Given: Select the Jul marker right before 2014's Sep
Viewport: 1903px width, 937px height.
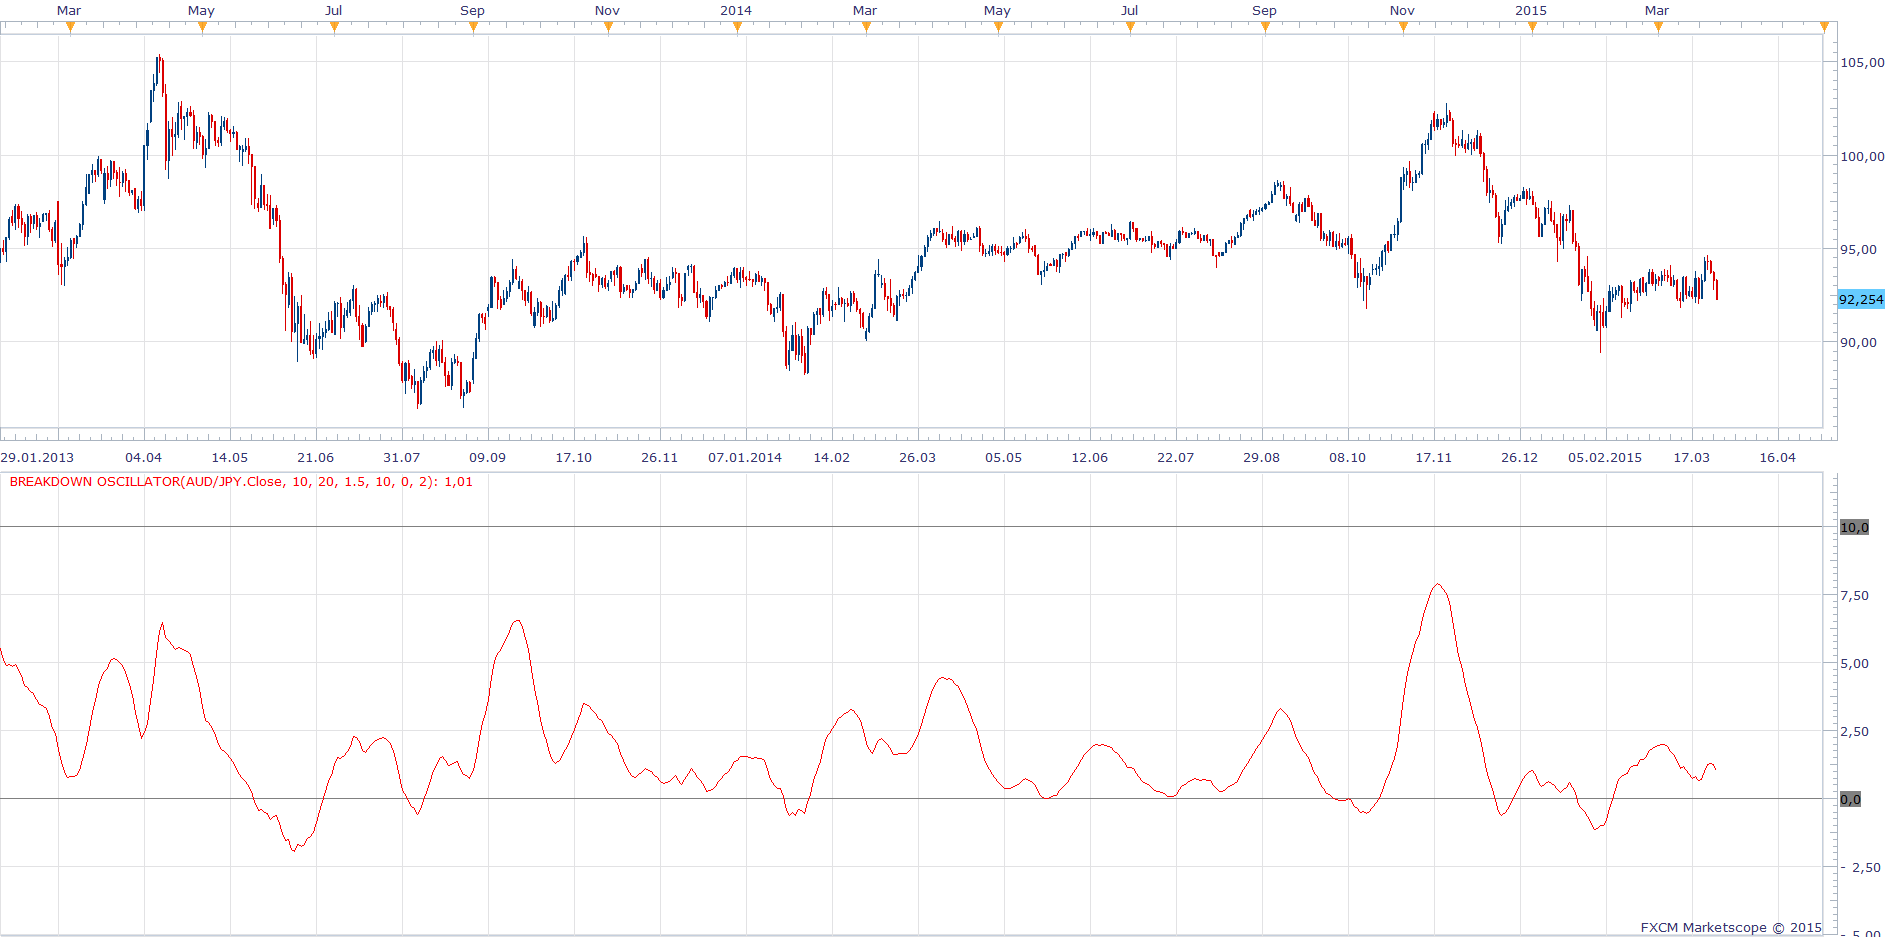Looking at the screenshot, I should [x=1130, y=27].
